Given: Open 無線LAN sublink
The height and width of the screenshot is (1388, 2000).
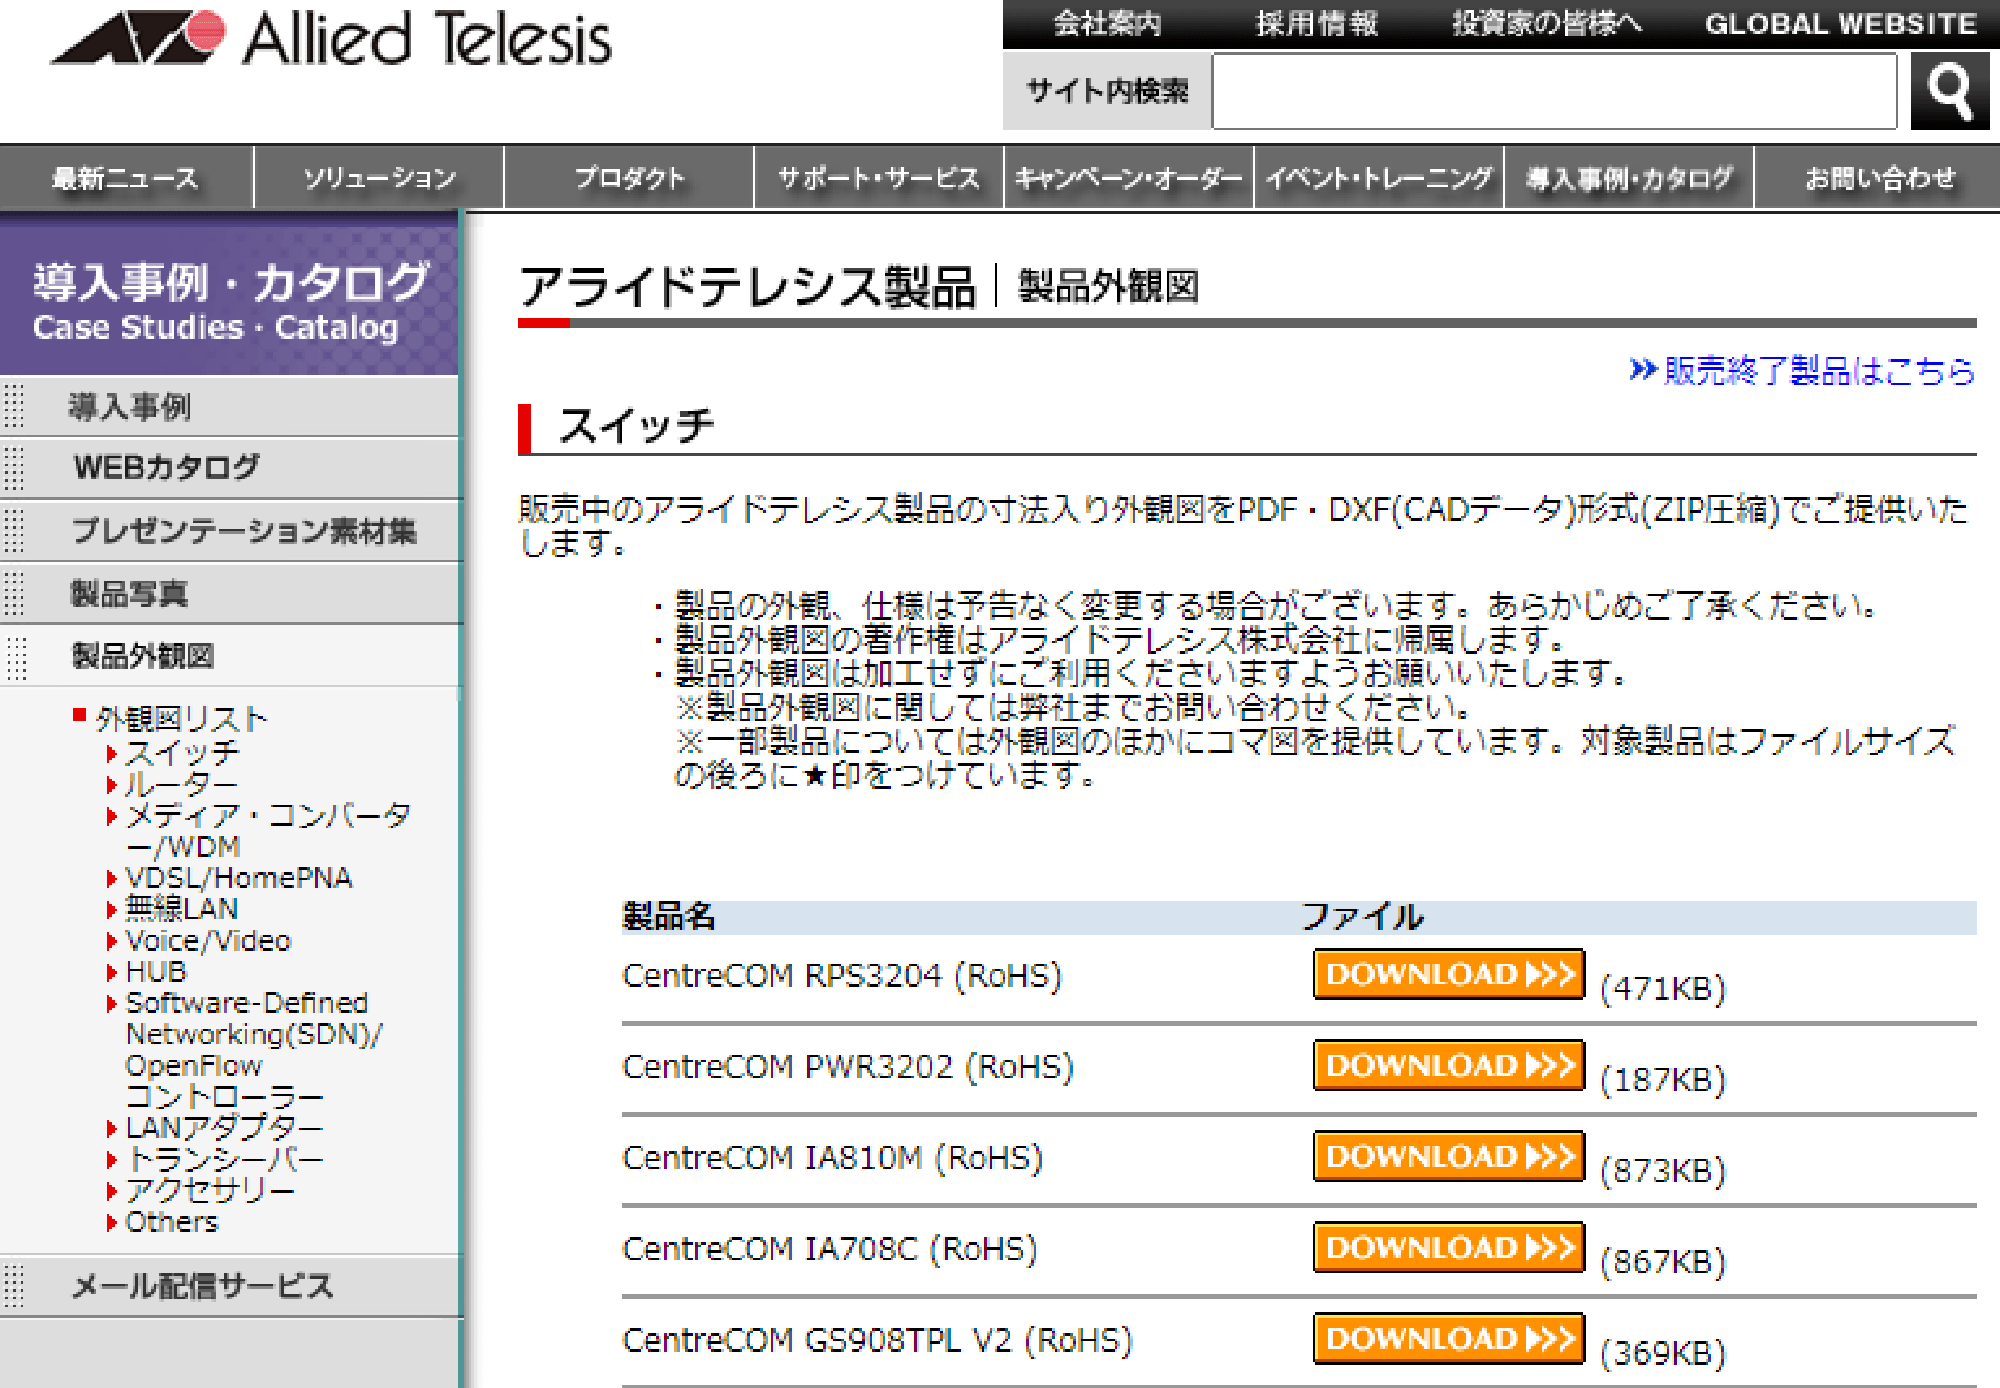Looking at the screenshot, I should click(x=181, y=908).
